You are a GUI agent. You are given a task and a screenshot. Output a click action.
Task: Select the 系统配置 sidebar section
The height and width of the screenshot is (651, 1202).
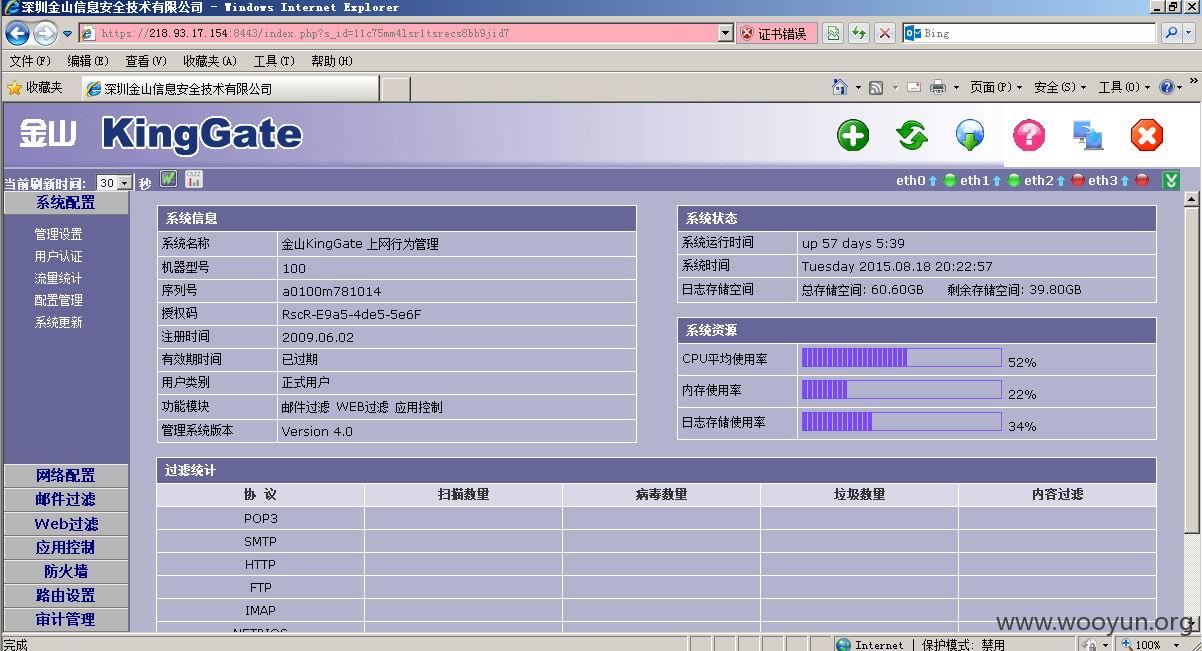(x=66, y=203)
